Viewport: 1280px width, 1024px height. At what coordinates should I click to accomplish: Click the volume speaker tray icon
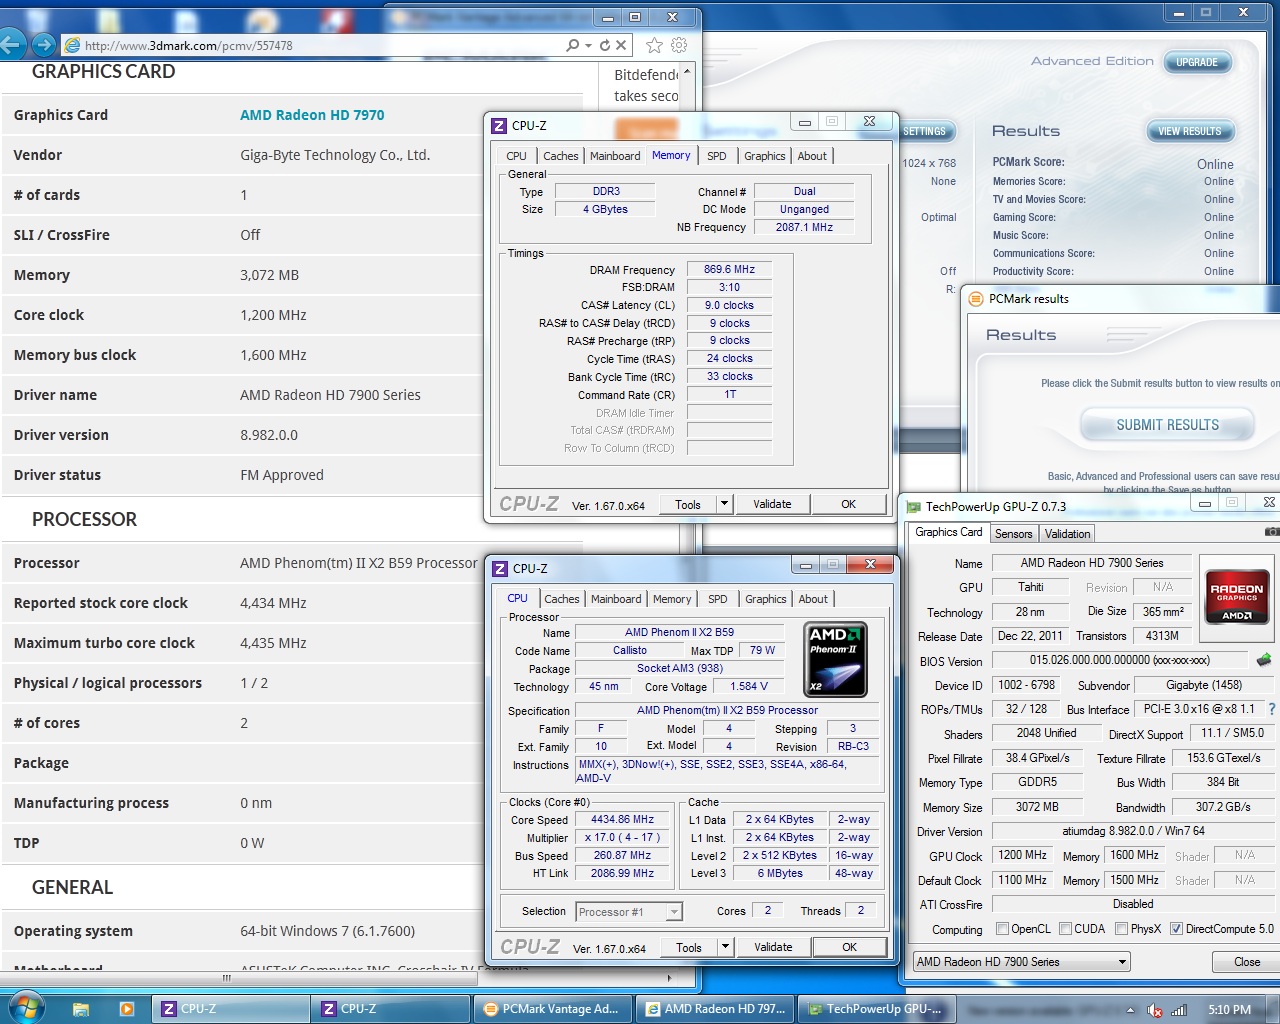1155,1010
